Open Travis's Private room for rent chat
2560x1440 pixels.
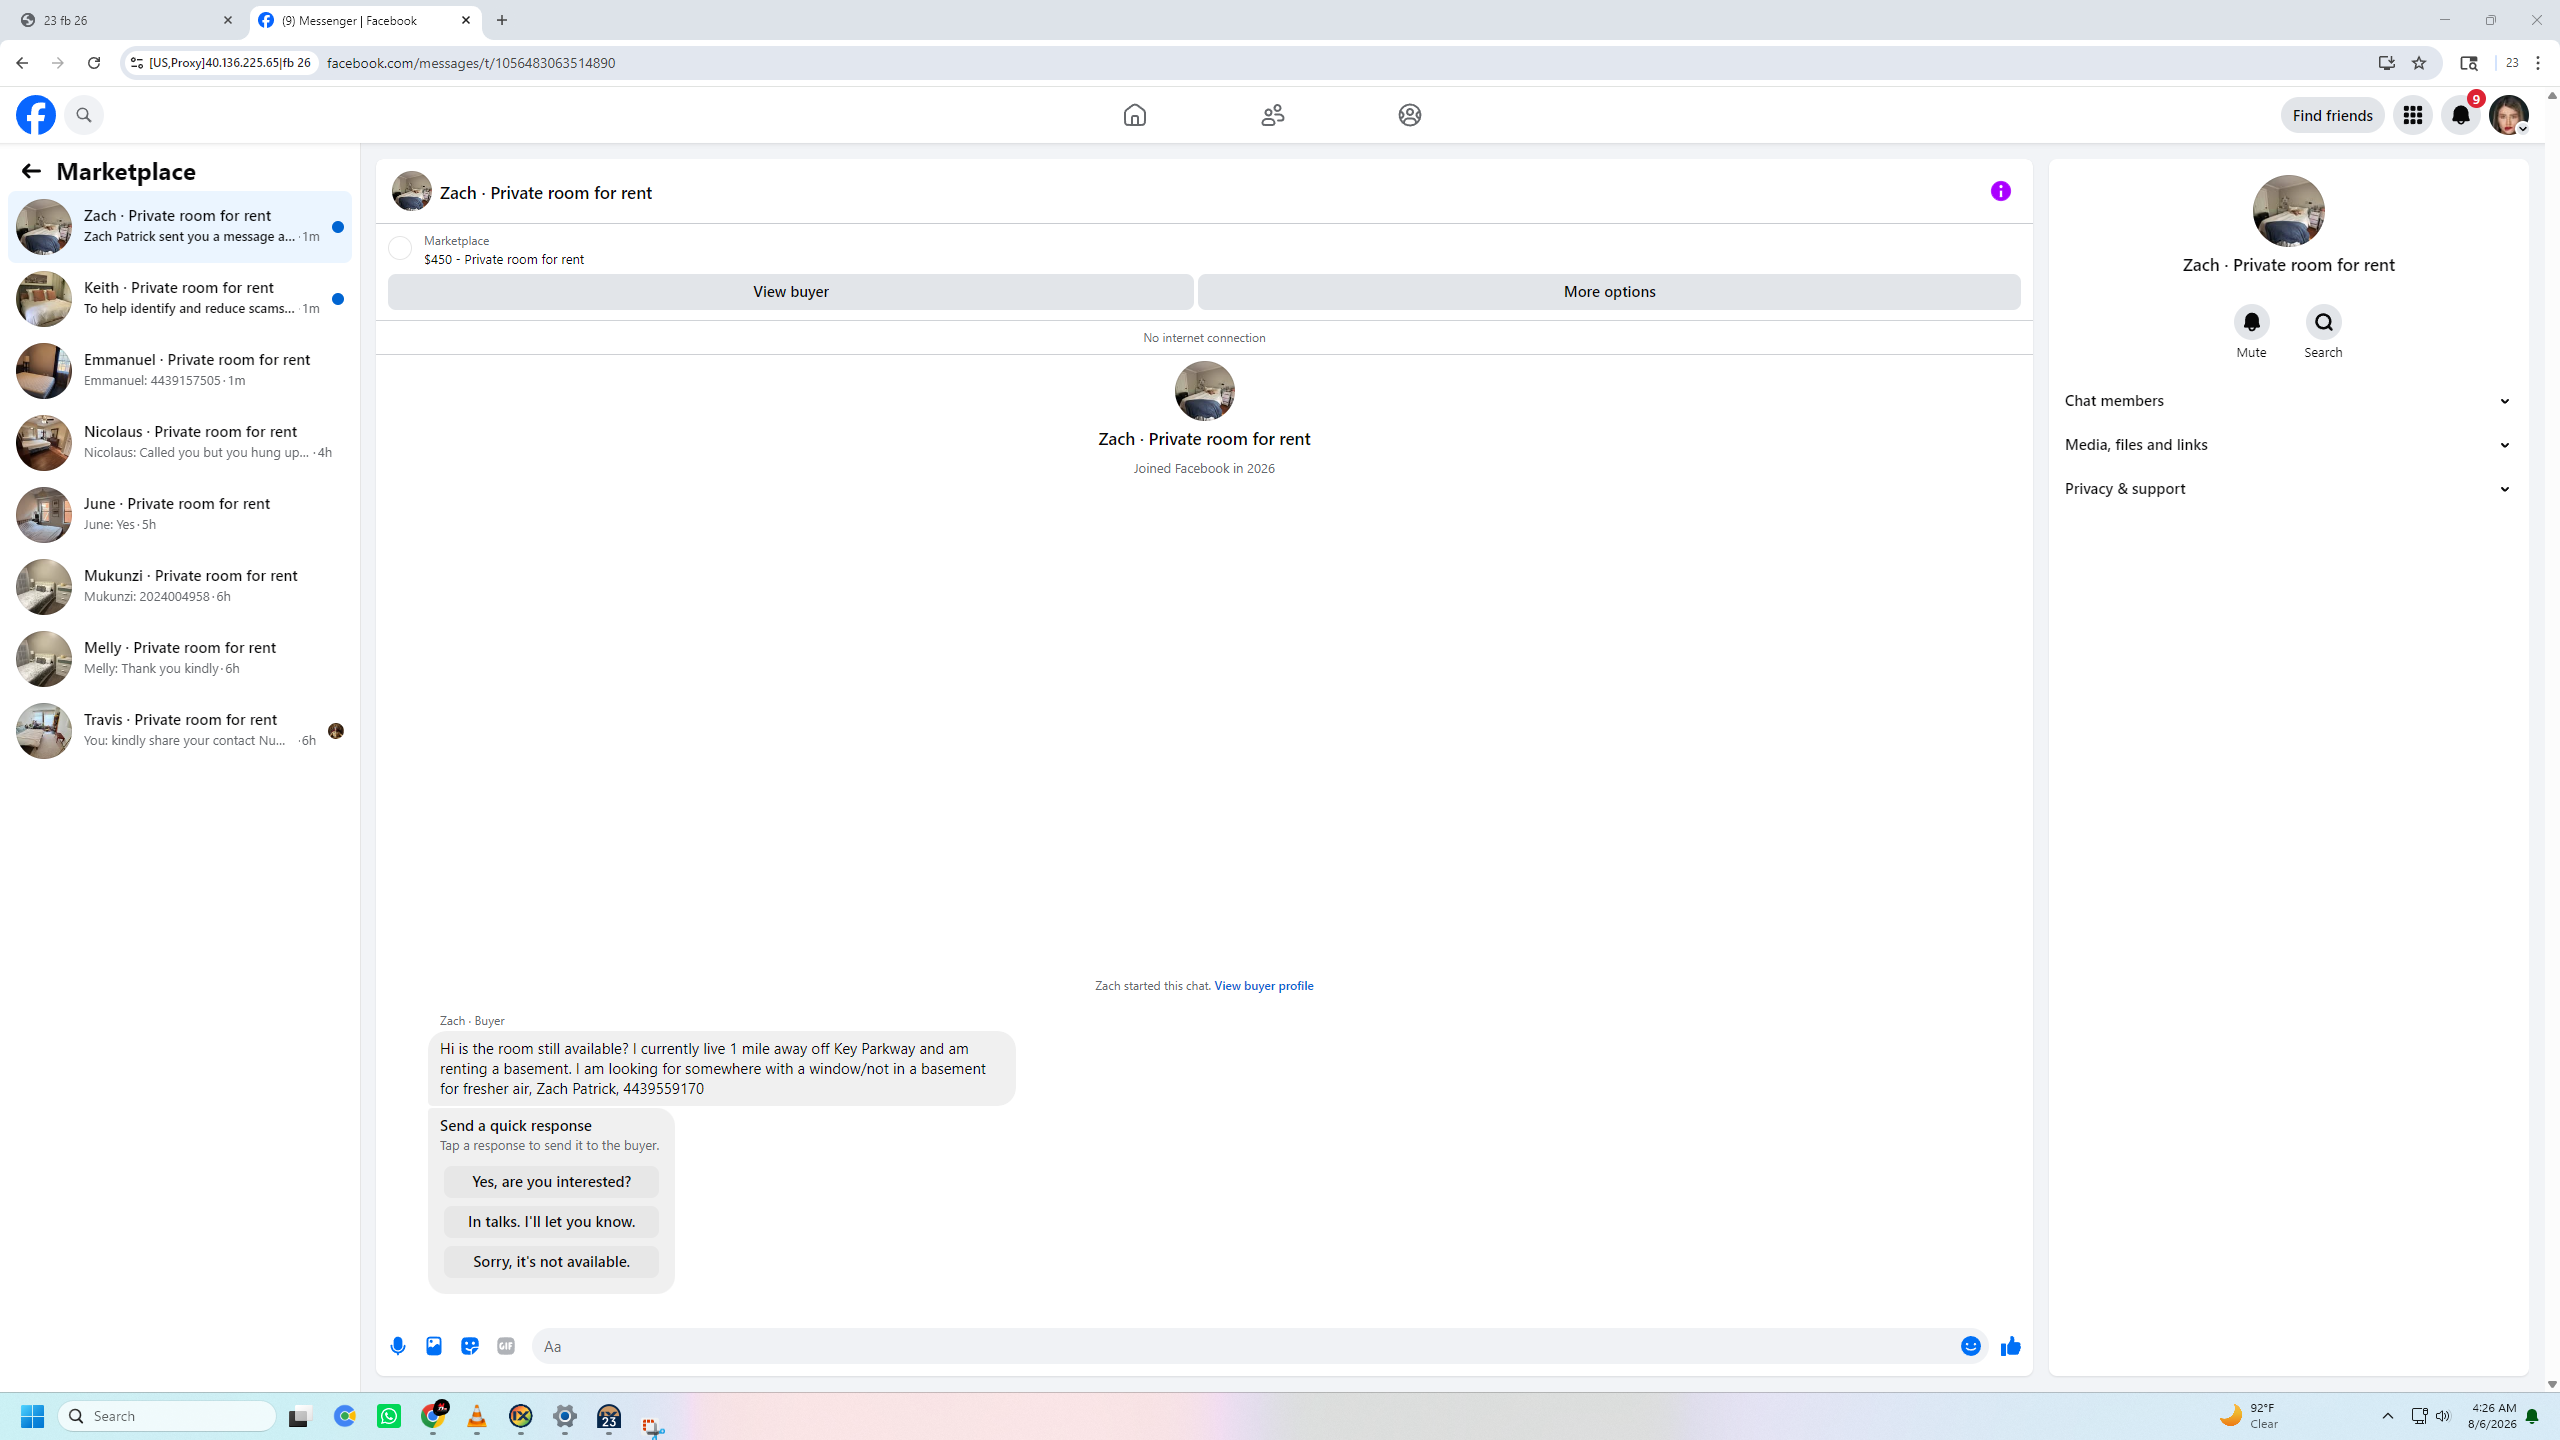click(180, 730)
